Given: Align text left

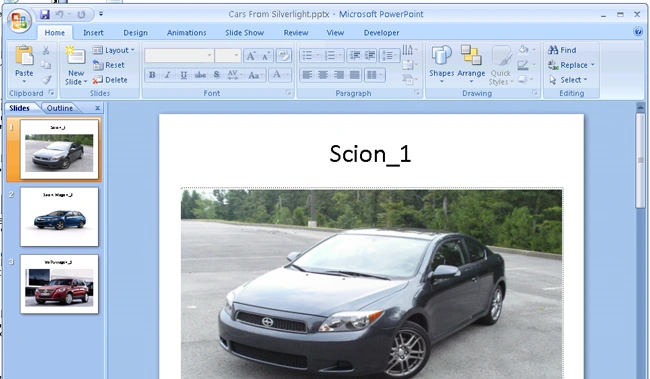Looking at the screenshot, I should [x=307, y=75].
